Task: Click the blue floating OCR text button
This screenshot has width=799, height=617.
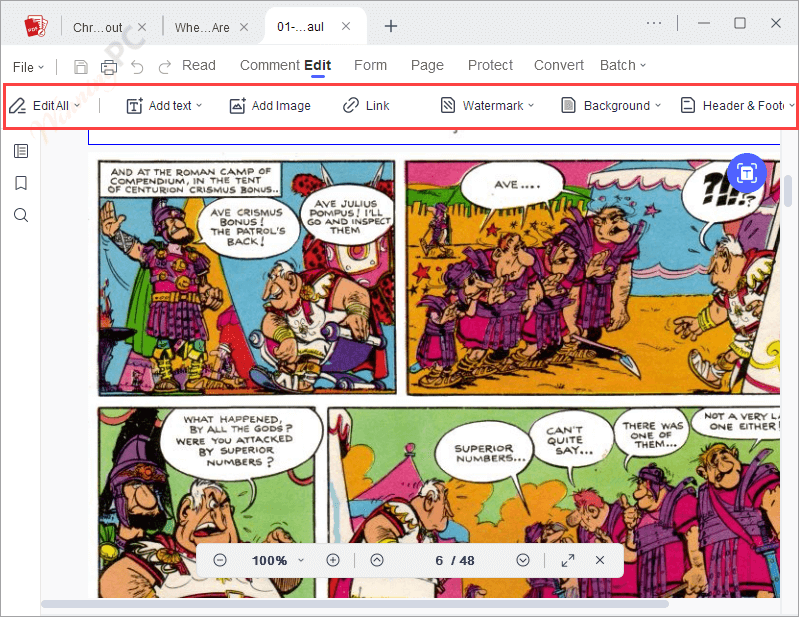Action: tap(747, 173)
